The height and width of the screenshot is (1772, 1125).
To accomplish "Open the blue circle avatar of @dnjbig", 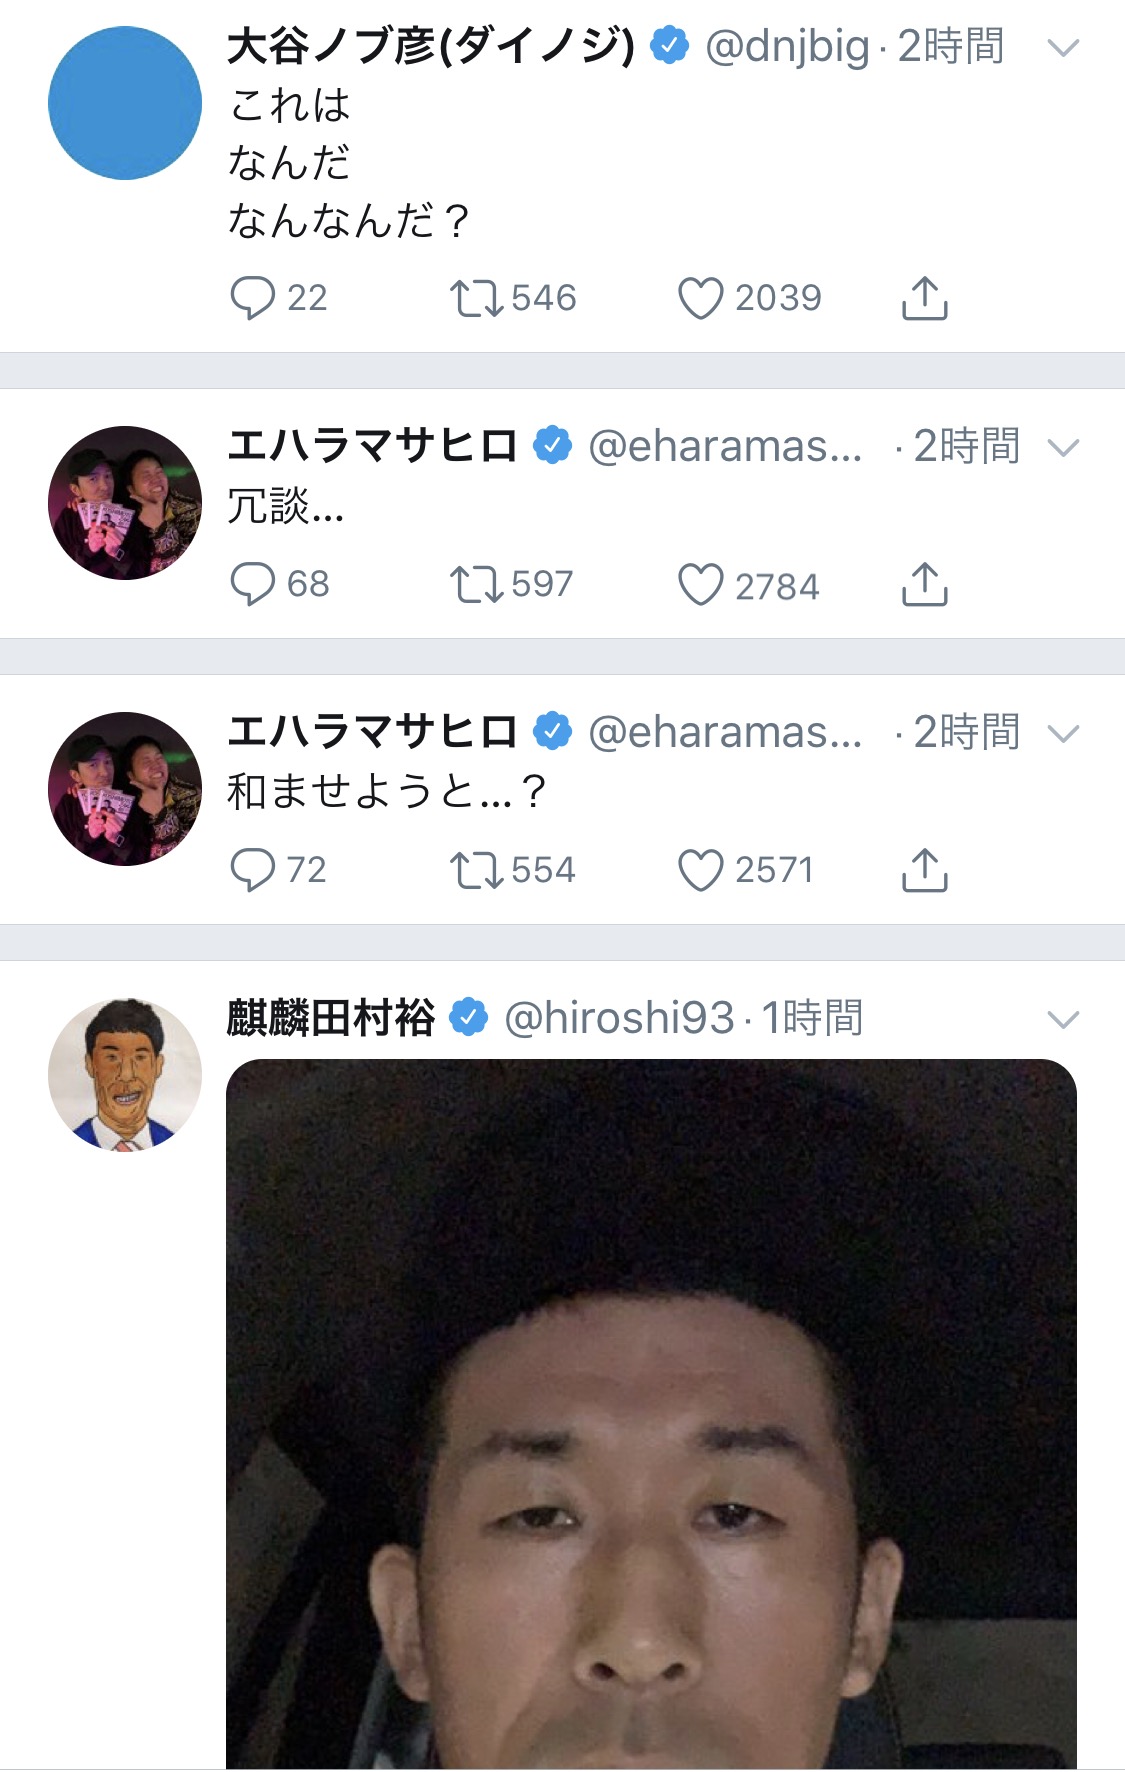I will [125, 103].
